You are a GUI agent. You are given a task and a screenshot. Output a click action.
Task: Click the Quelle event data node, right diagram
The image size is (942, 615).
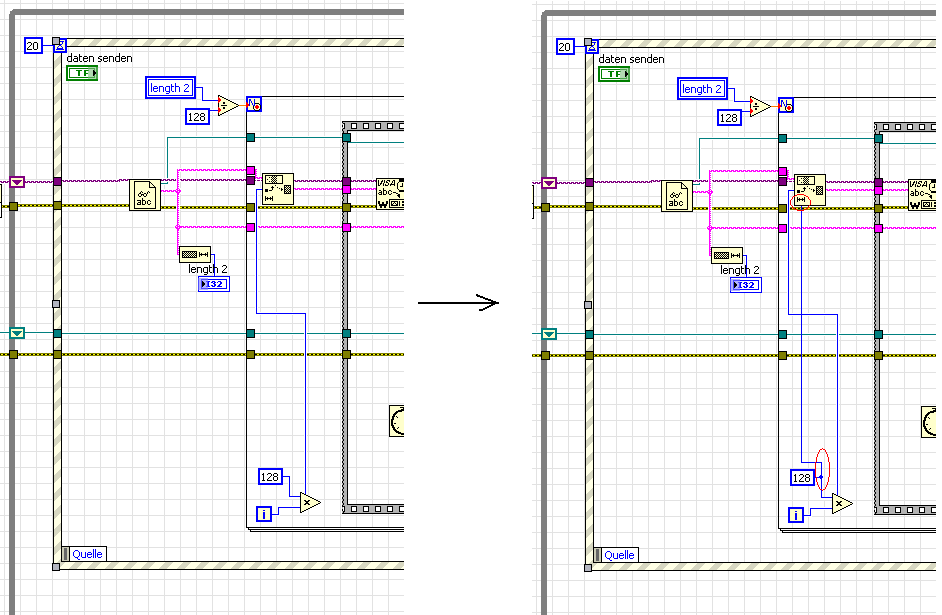click(617, 555)
